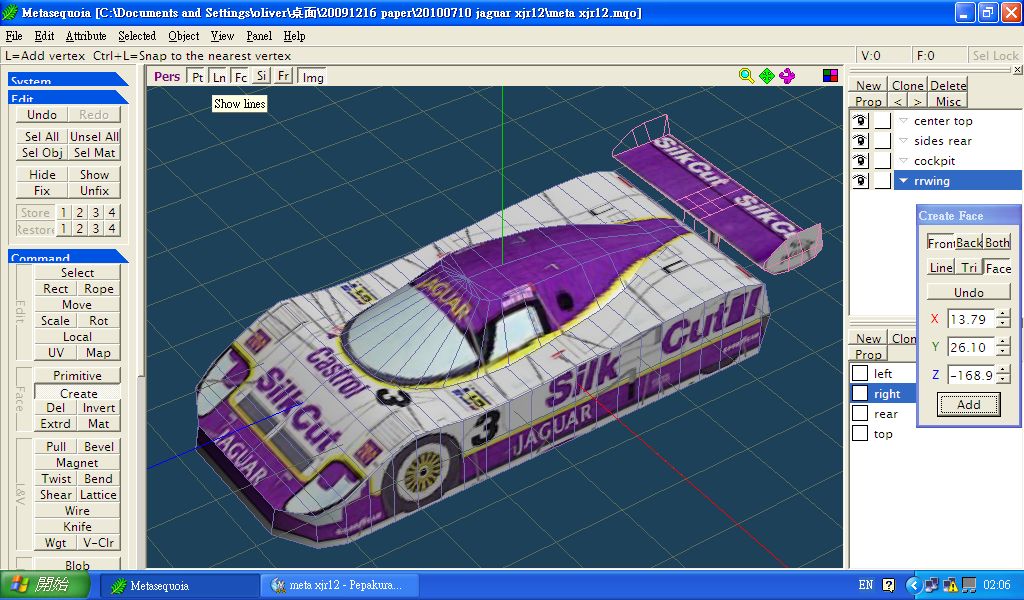Toggle the Si simple display button
The width and height of the screenshot is (1024, 600).
(x=261, y=76)
